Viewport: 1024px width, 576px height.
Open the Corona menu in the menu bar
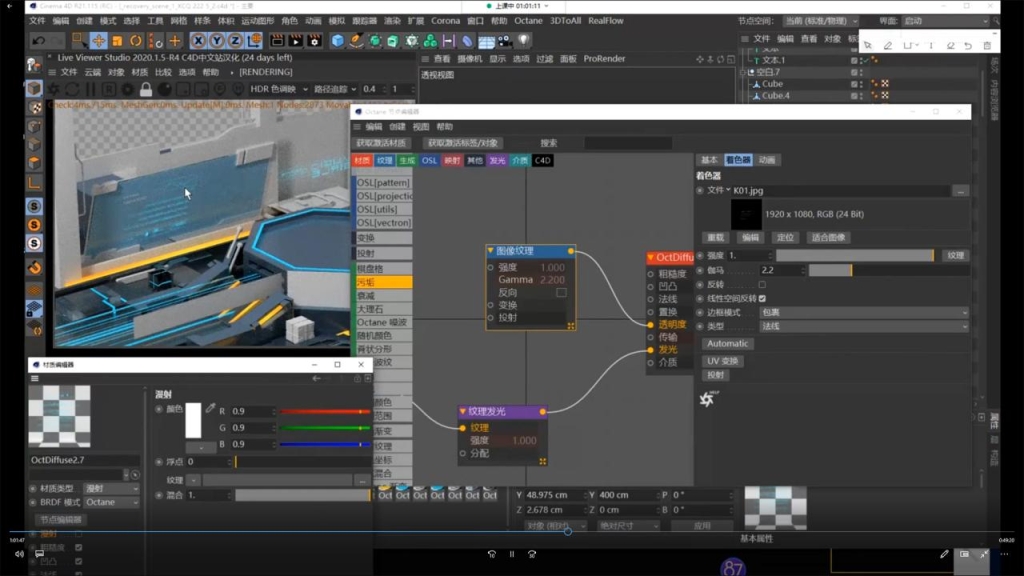pyautogui.click(x=444, y=20)
